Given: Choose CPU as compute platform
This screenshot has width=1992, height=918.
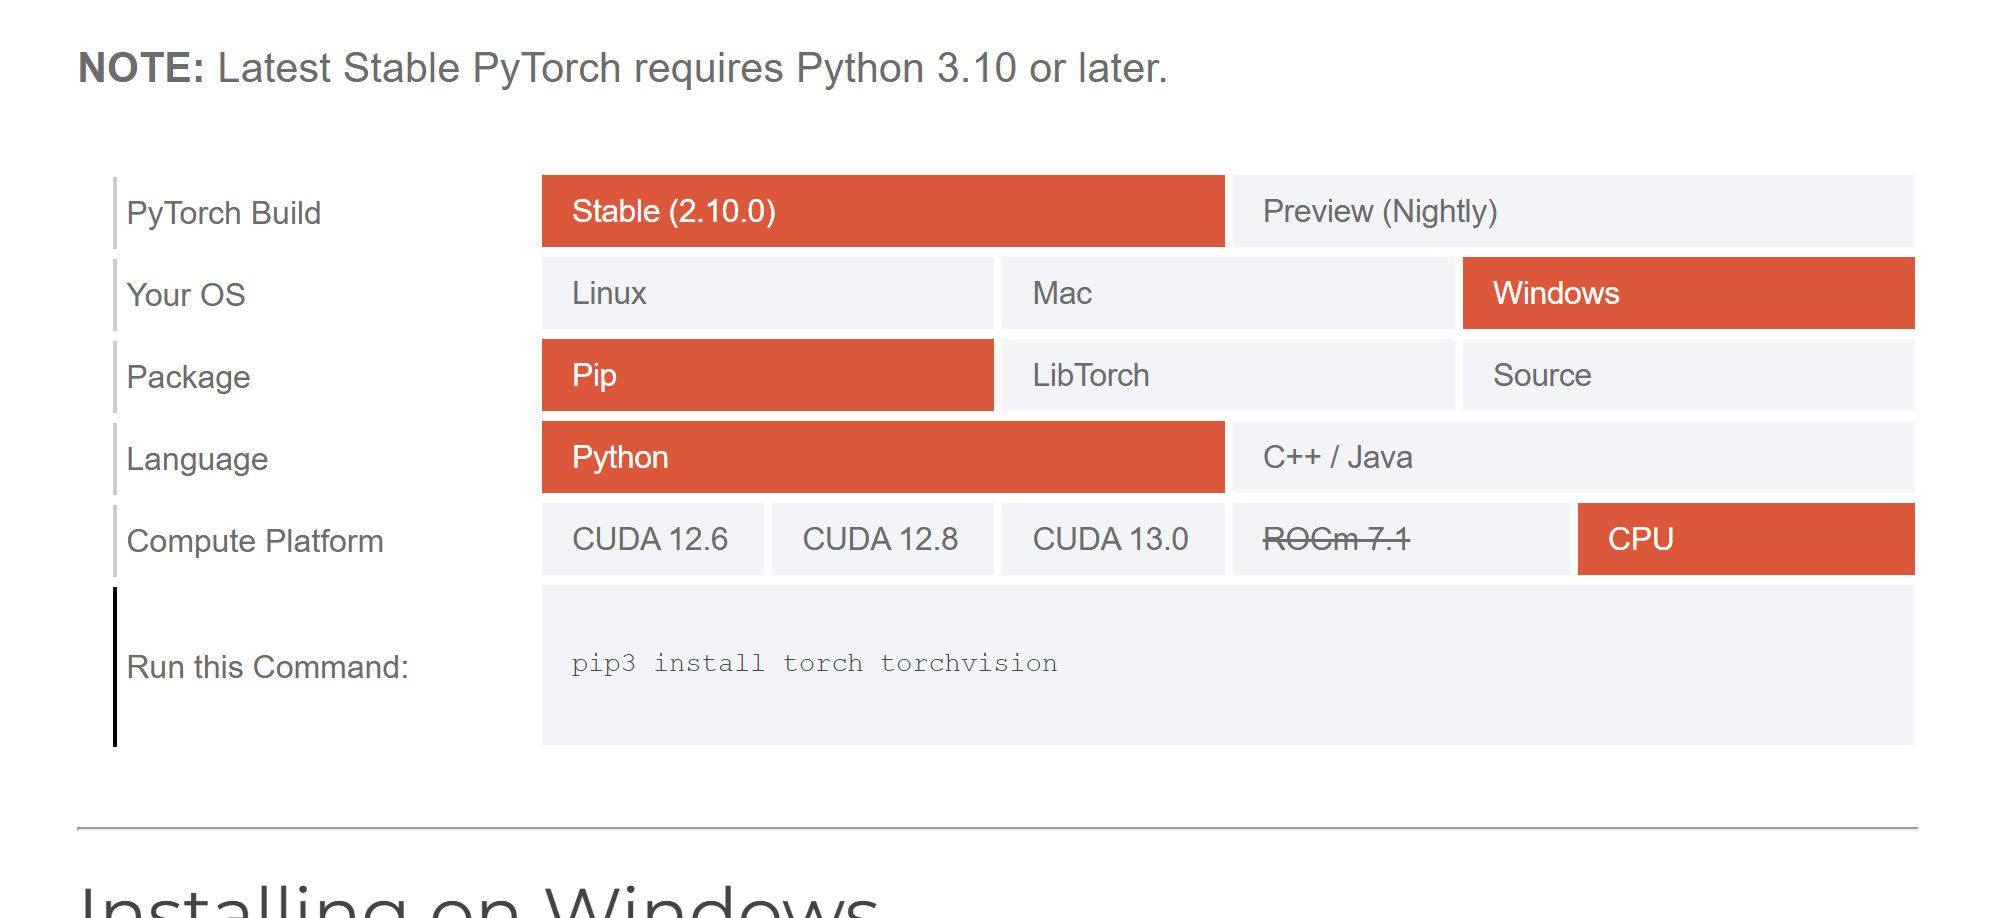Looking at the screenshot, I should pos(1746,539).
